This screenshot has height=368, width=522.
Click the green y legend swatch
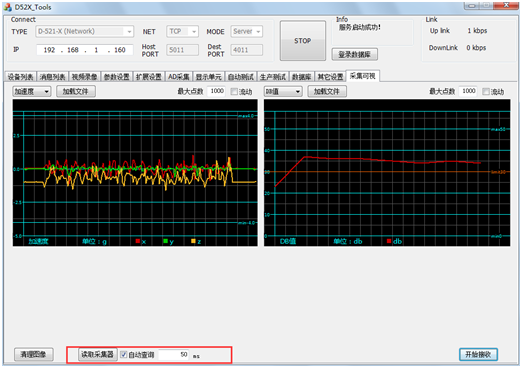(x=166, y=241)
